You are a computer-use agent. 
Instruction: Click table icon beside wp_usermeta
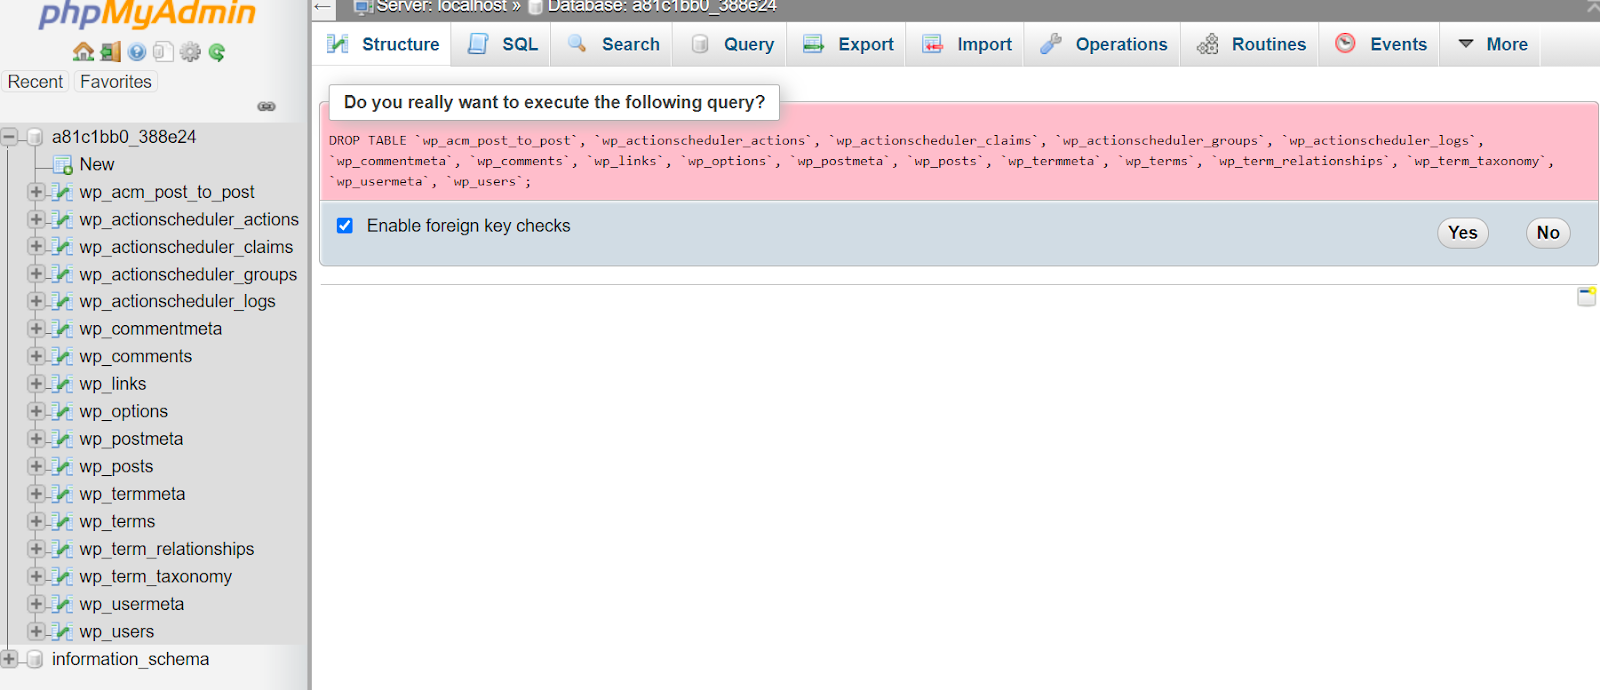coord(63,604)
